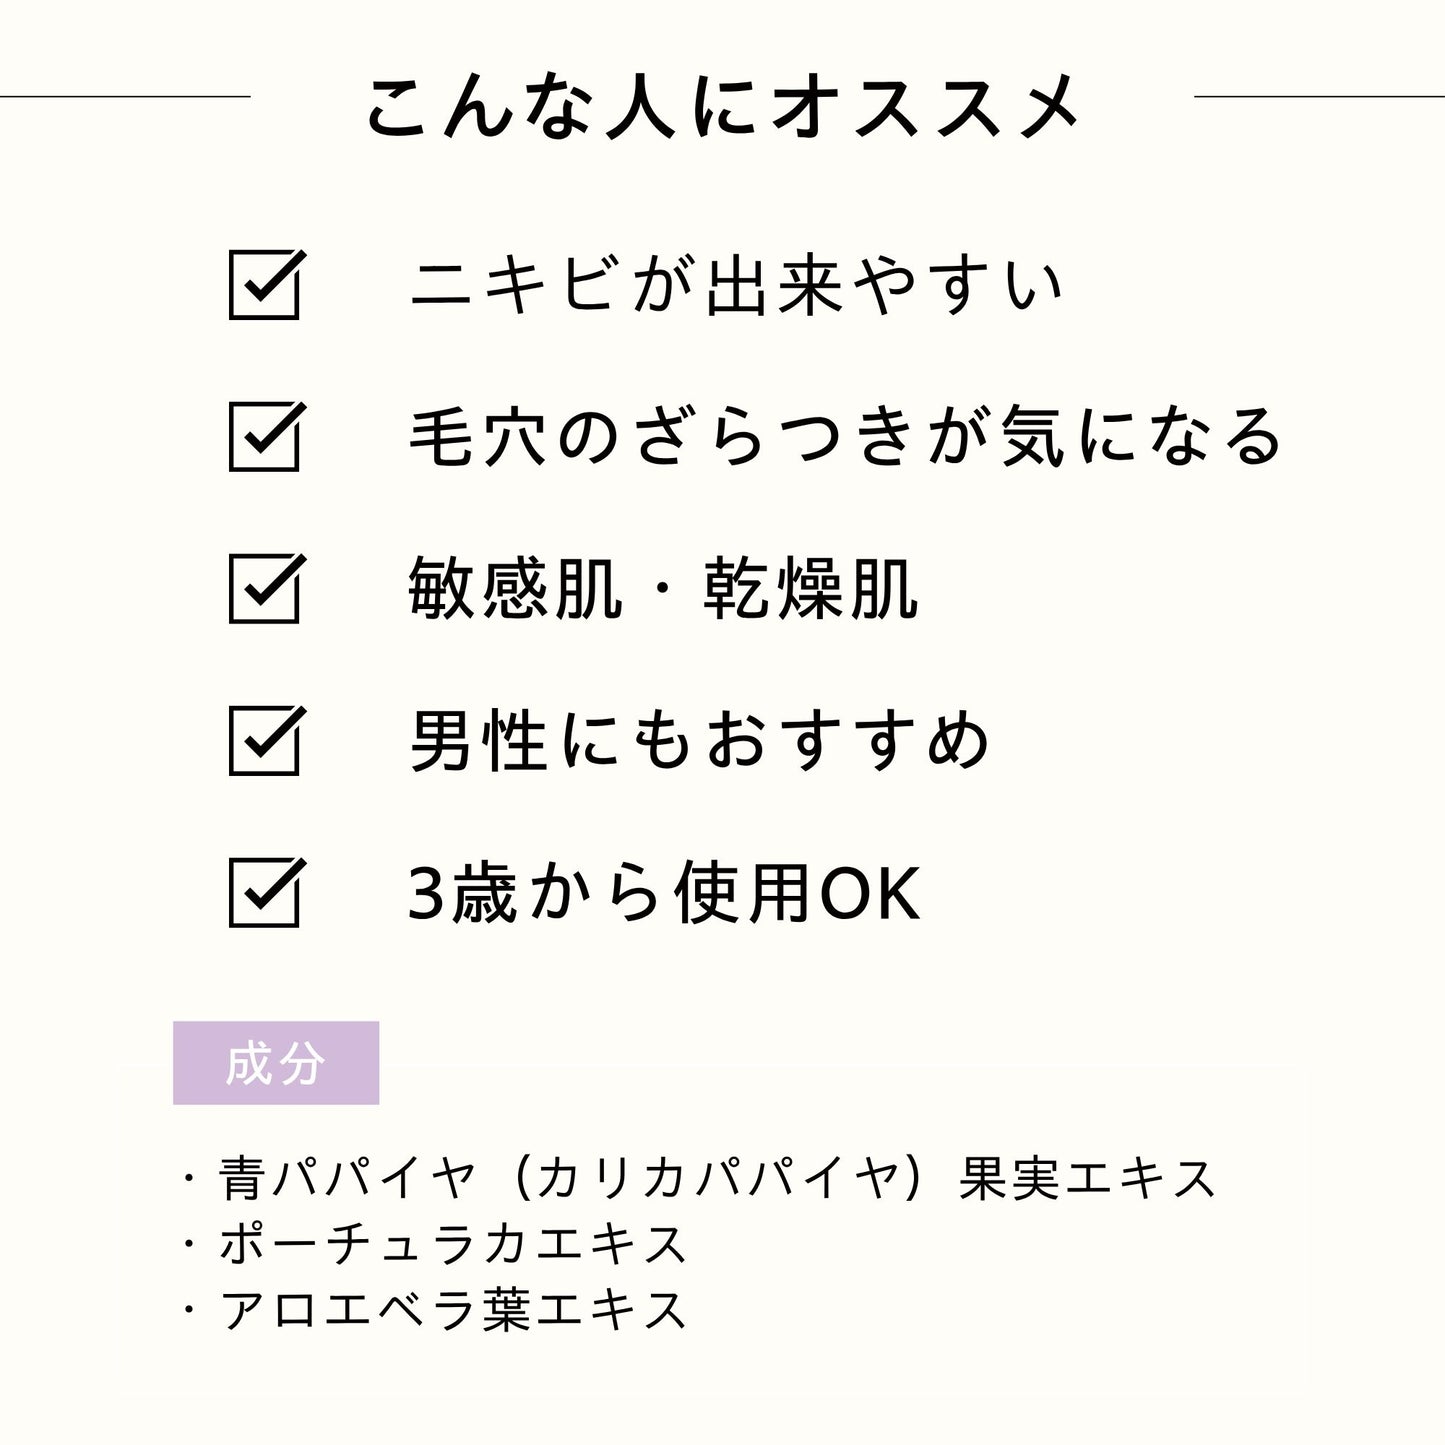1445x1445 pixels.
Task: Select the 青パパイヤ果実エキス ingredient line
Action: [716, 1178]
